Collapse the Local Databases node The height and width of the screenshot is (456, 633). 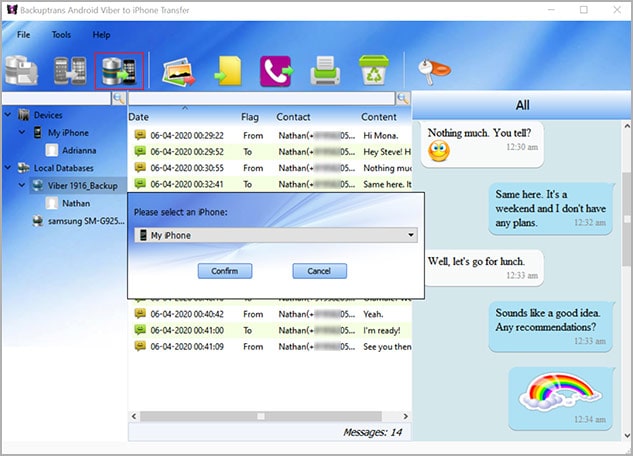[8, 167]
